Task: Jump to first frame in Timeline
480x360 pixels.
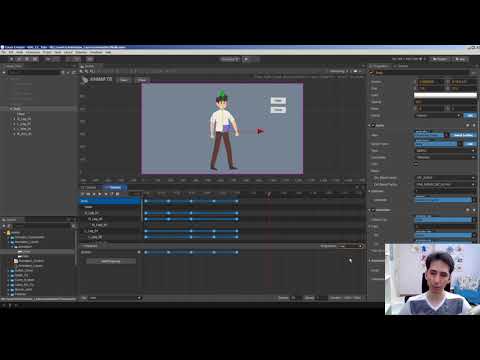Action: (89, 194)
